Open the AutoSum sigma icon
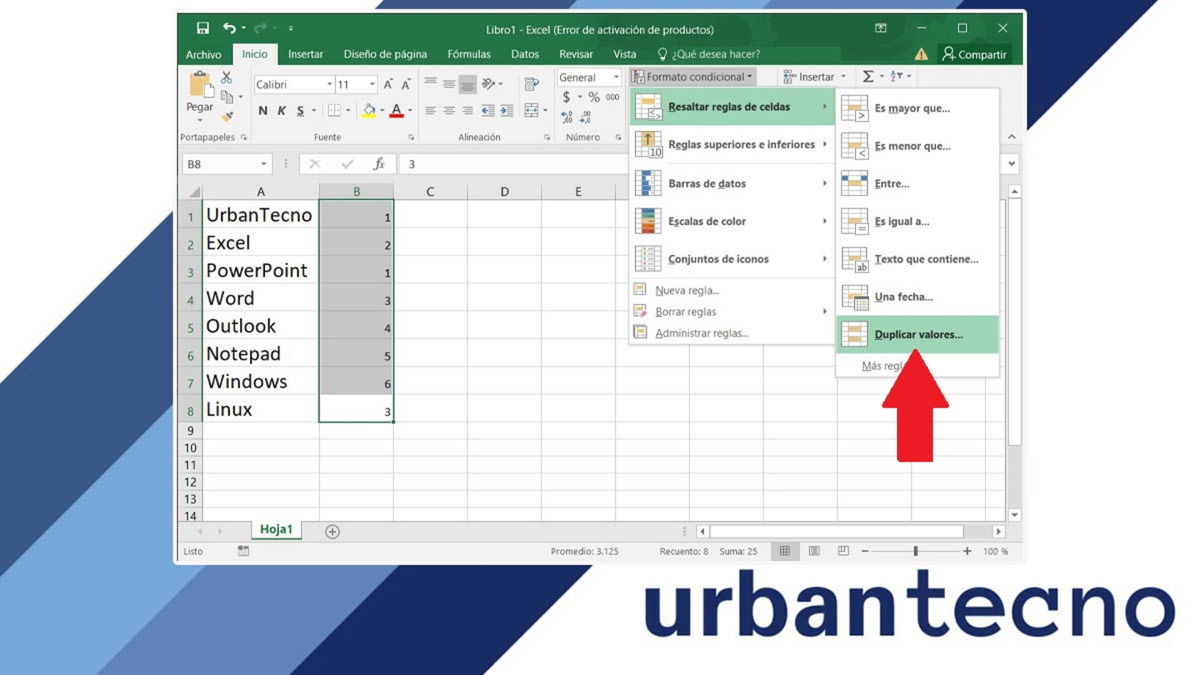The image size is (1200, 675). [868, 76]
